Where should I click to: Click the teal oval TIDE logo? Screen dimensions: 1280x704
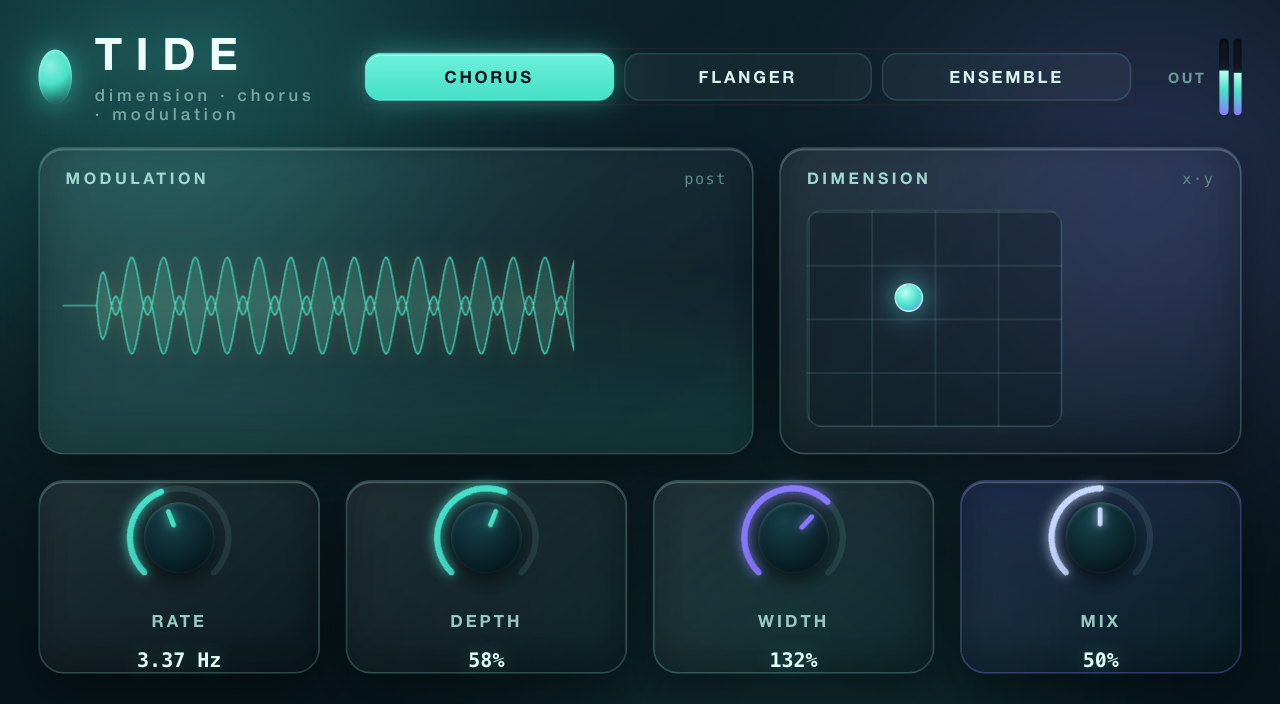click(x=55, y=77)
